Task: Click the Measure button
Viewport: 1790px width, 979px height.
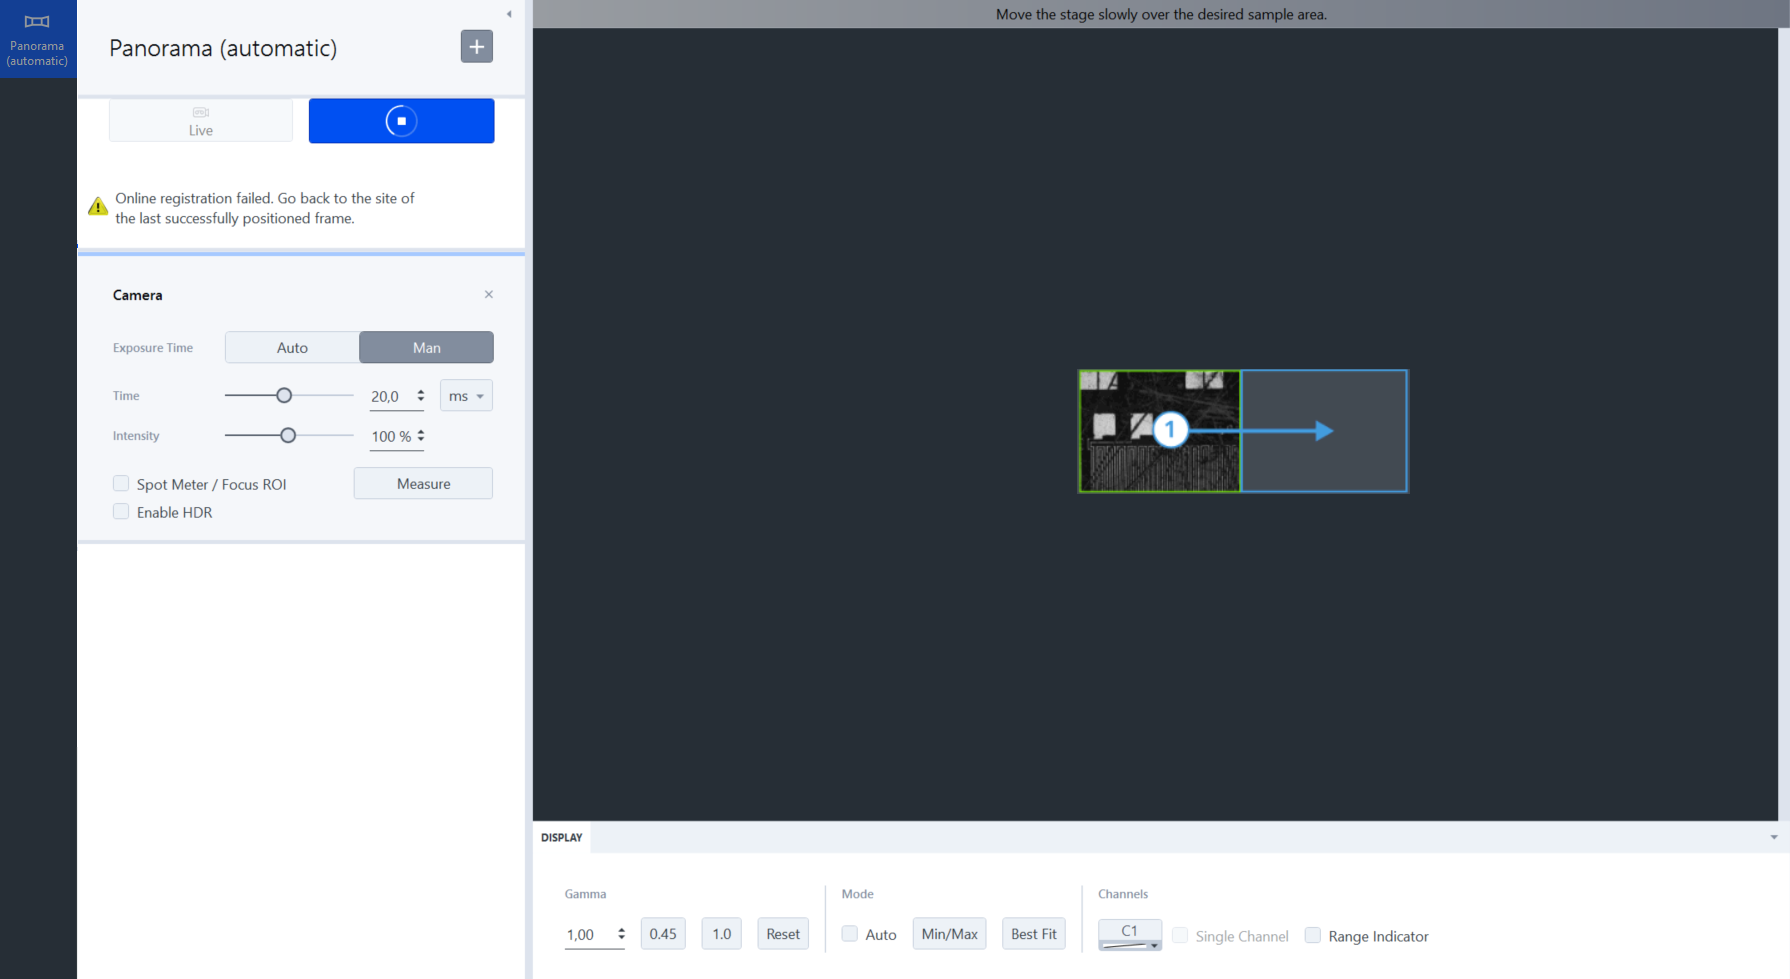Action: point(423,483)
